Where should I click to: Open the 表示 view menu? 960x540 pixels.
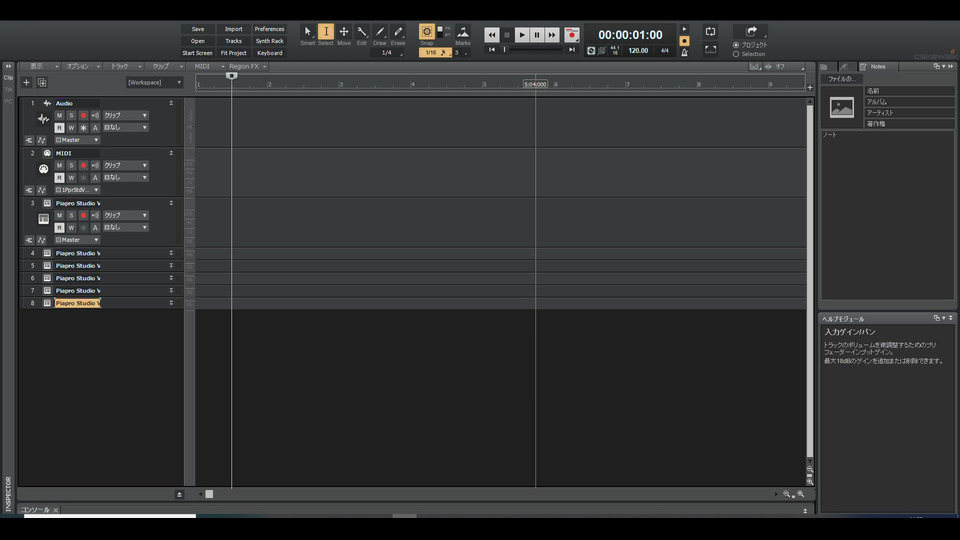(40, 66)
